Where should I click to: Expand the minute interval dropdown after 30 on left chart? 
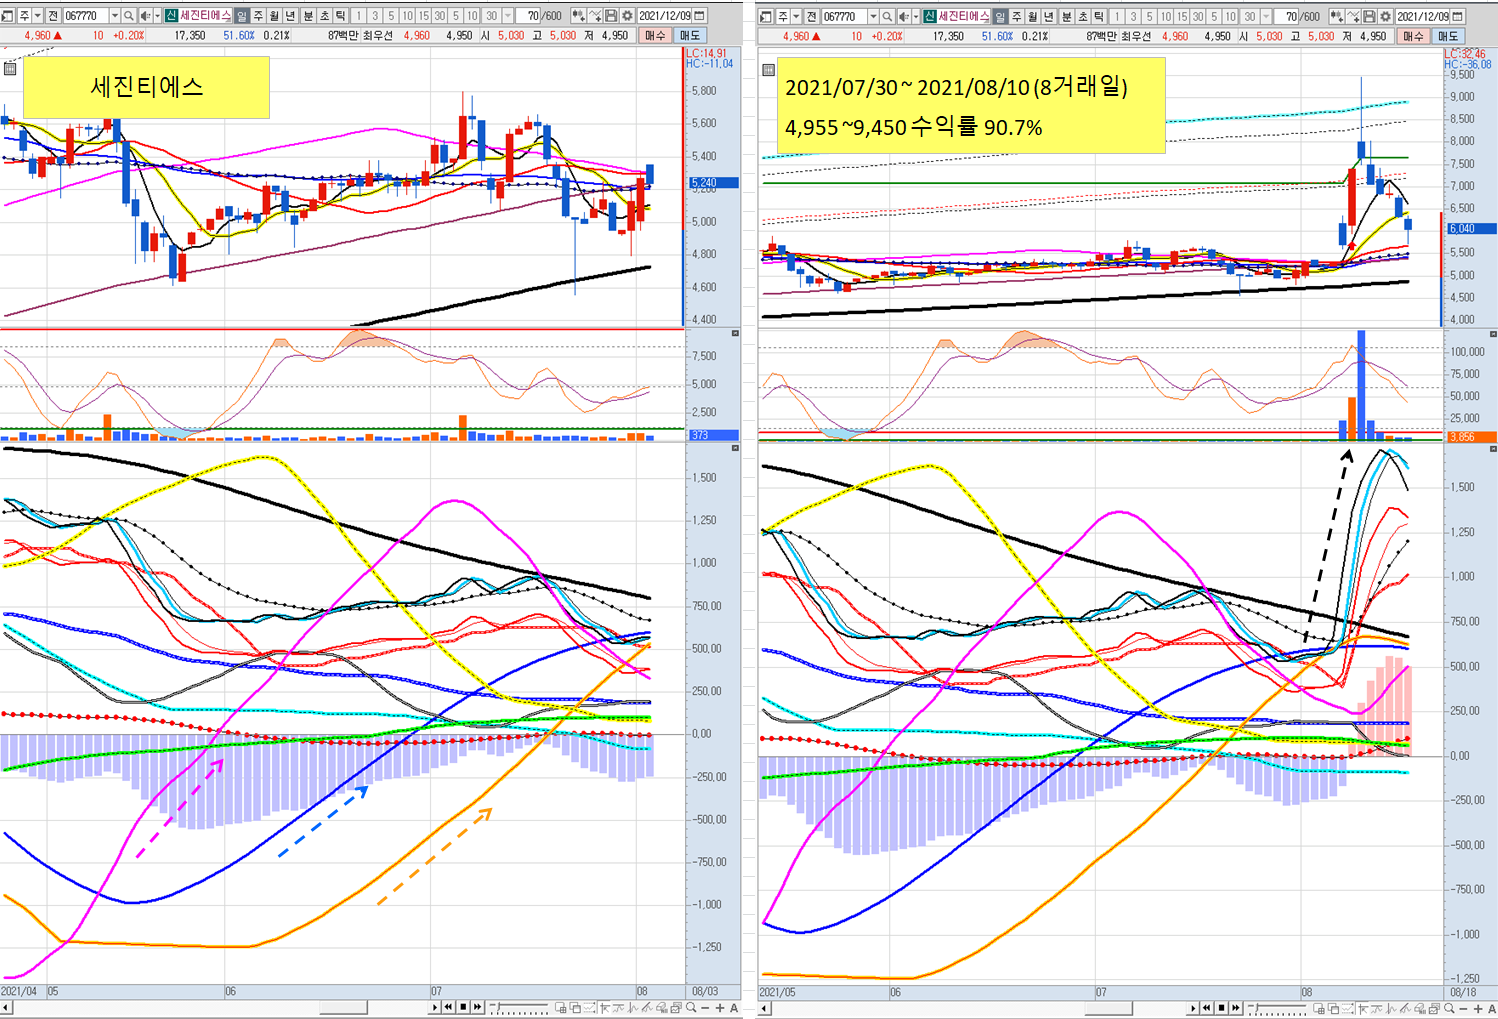508,16
